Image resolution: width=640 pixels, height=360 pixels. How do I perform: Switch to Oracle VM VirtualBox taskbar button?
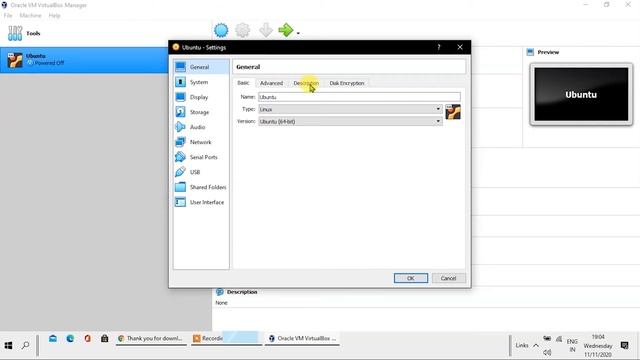click(303, 338)
